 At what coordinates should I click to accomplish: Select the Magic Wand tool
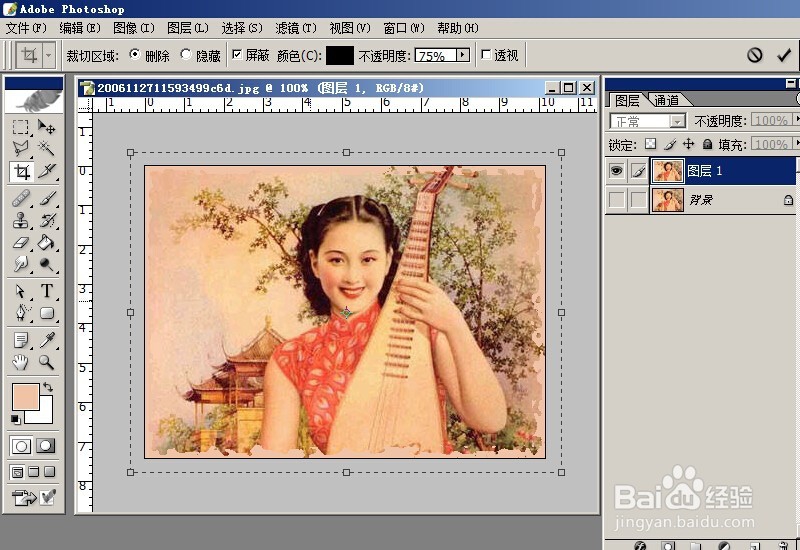click(x=46, y=148)
